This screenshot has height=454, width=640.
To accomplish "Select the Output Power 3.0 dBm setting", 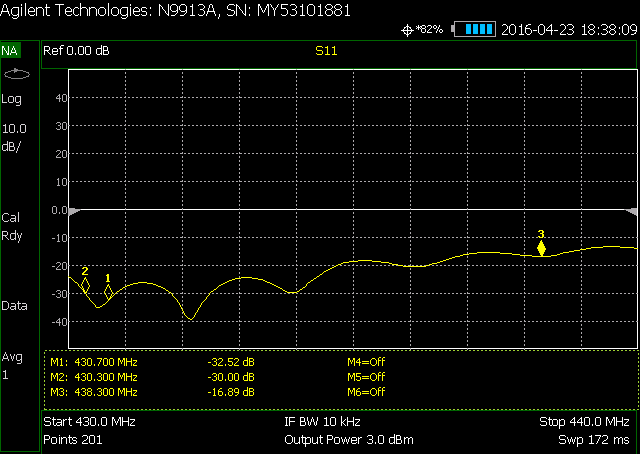I will [x=348, y=440].
